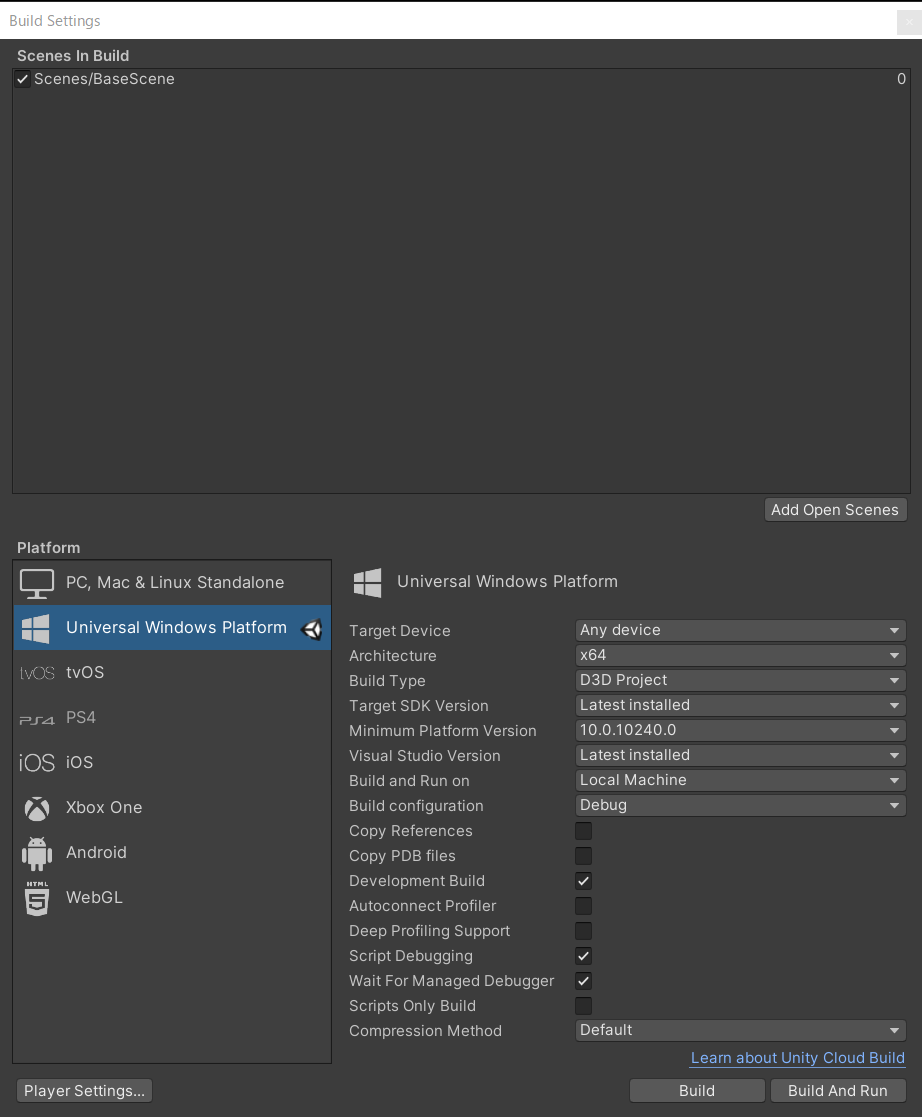Click the Windows logo icon beside Universal Windows Platform in the platform list
The image size is (922, 1117).
[x=36, y=628]
